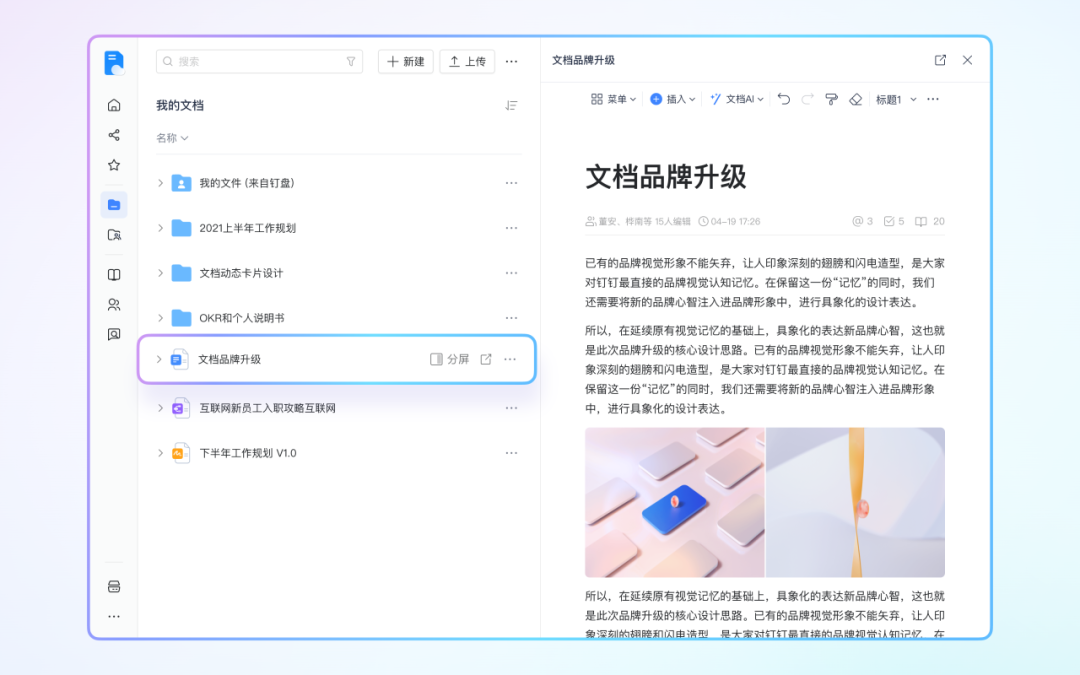Click the 新建 button
This screenshot has width=1080, height=675.
coord(405,61)
